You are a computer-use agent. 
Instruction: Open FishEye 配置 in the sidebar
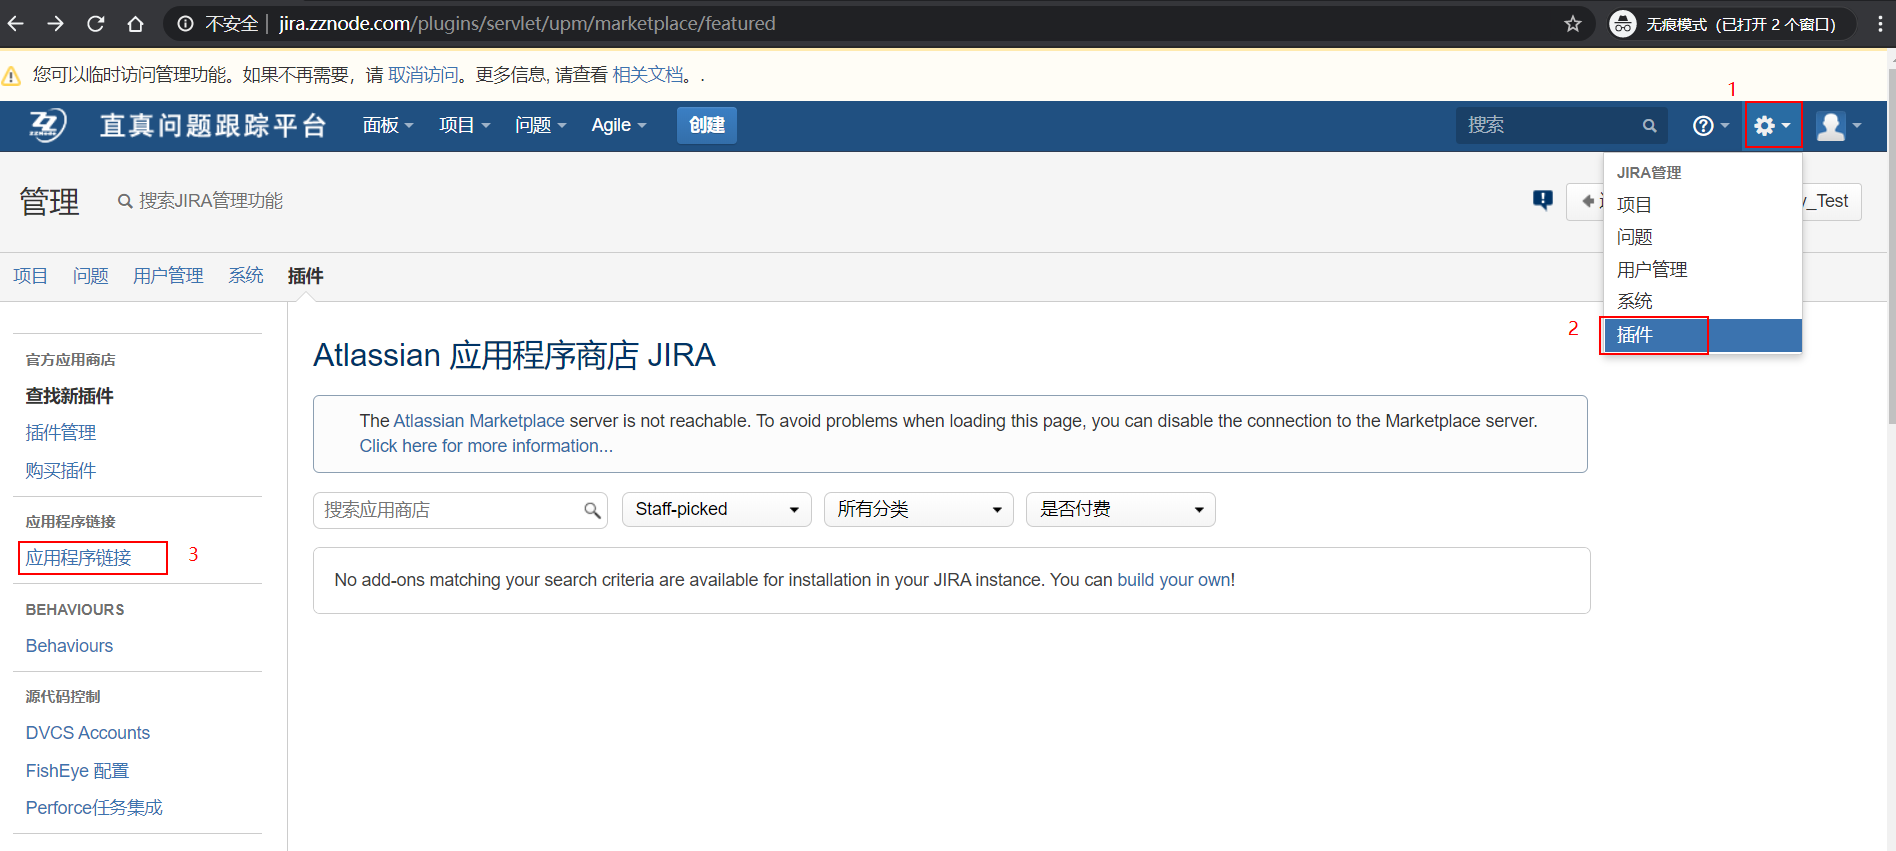click(x=78, y=771)
